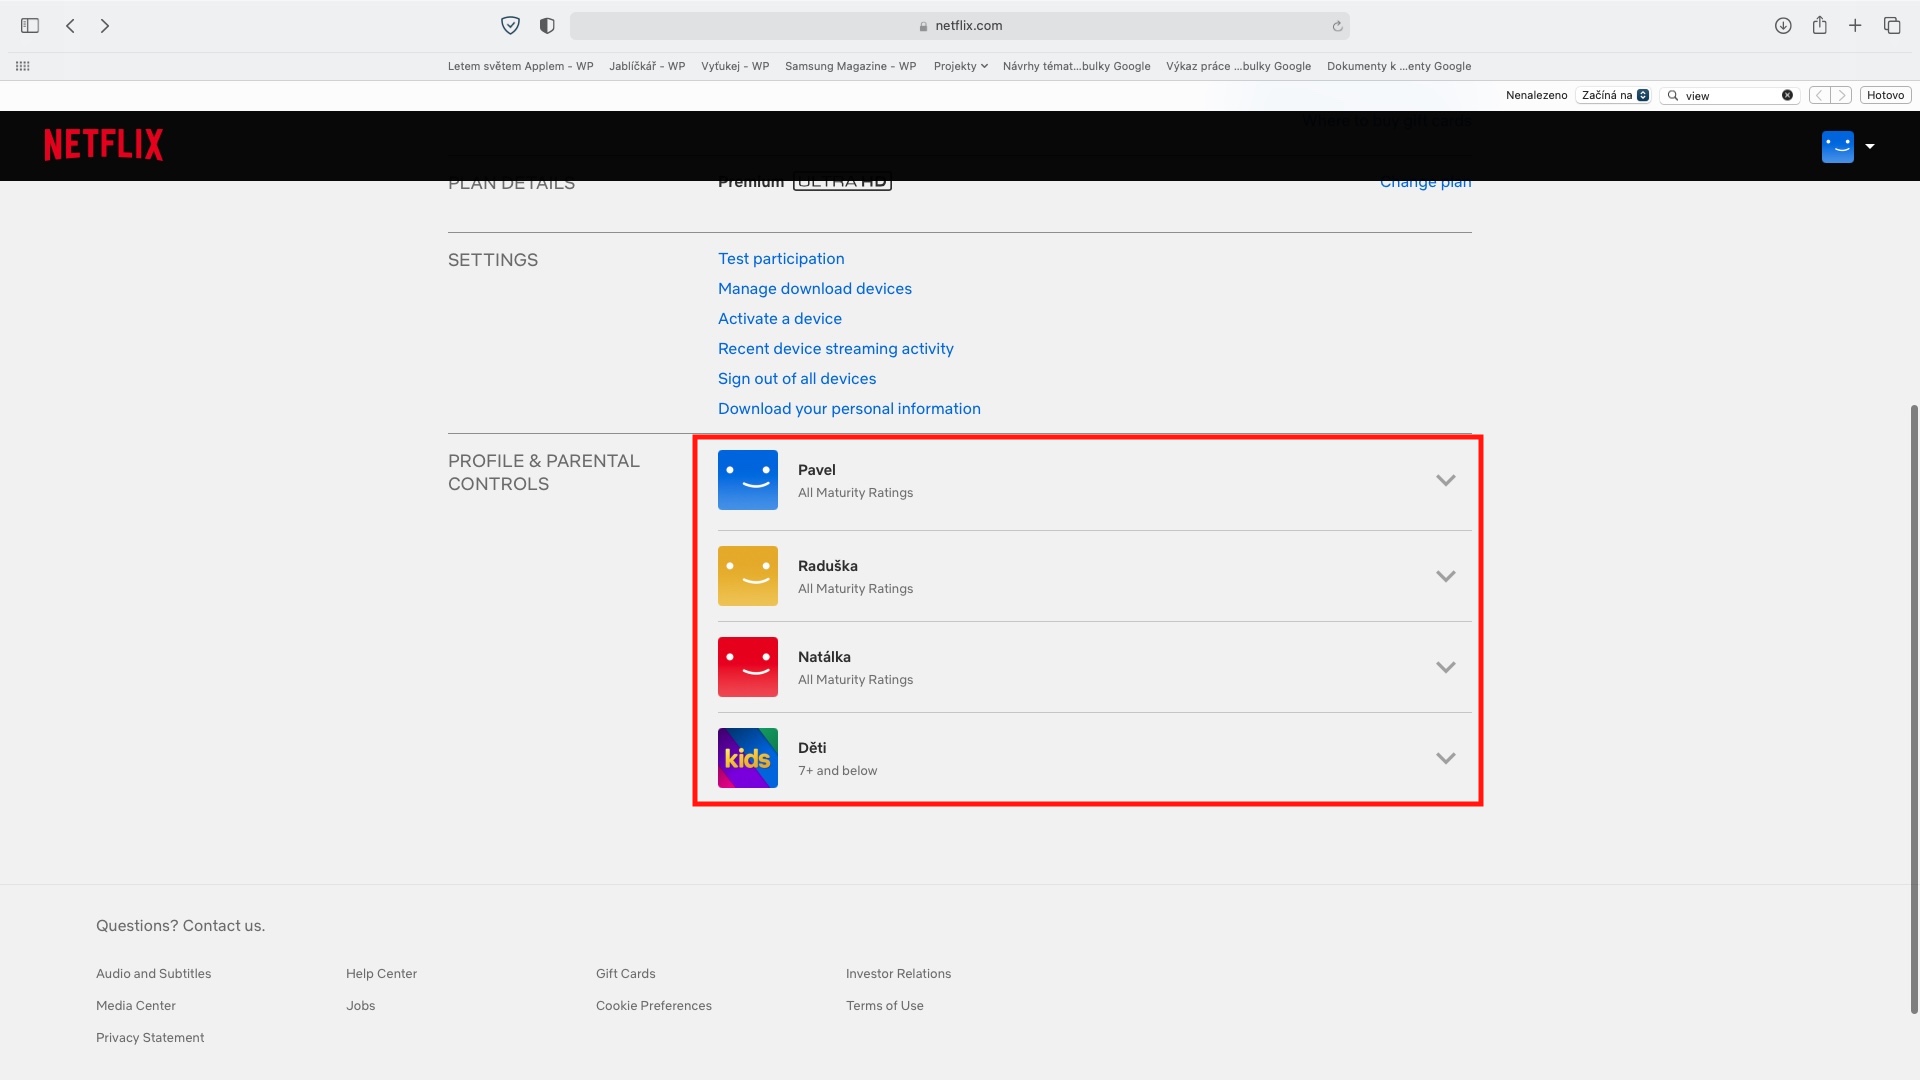Open Safari downloads icon
Image resolution: width=1920 pixels, height=1080 pixels.
point(1783,26)
